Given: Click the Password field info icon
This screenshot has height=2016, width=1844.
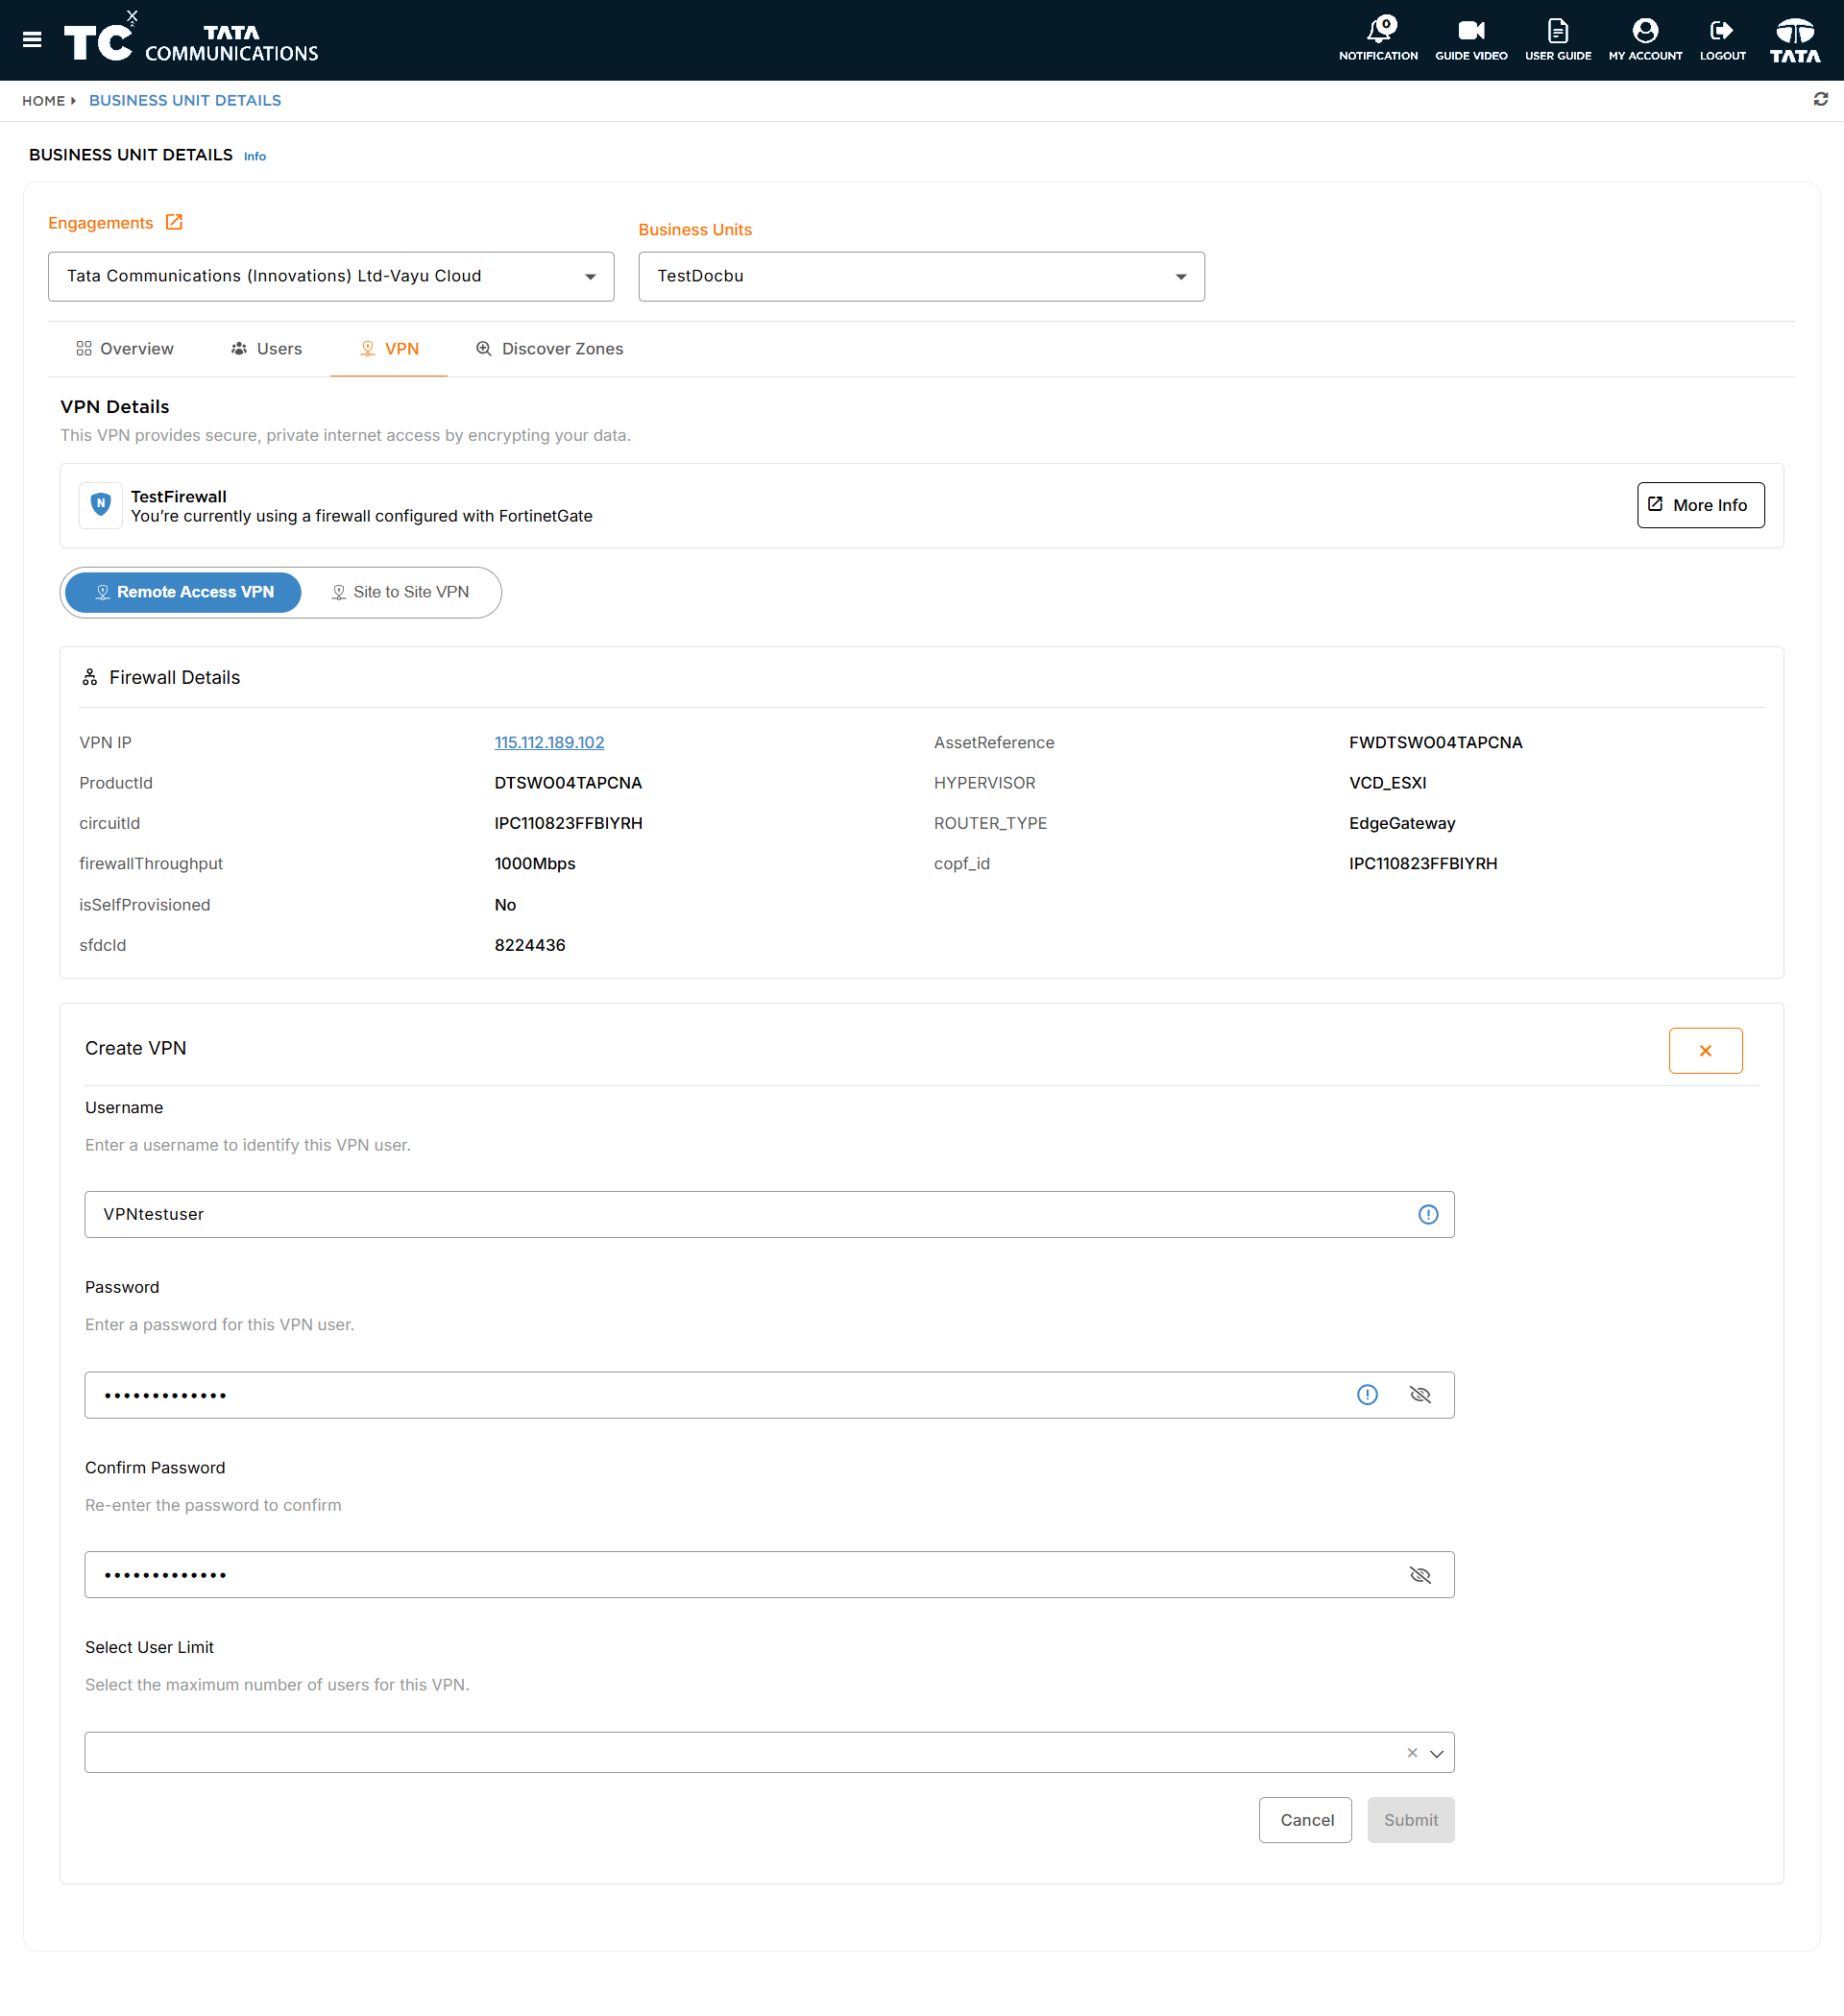Looking at the screenshot, I should (x=1367, y=1394).
